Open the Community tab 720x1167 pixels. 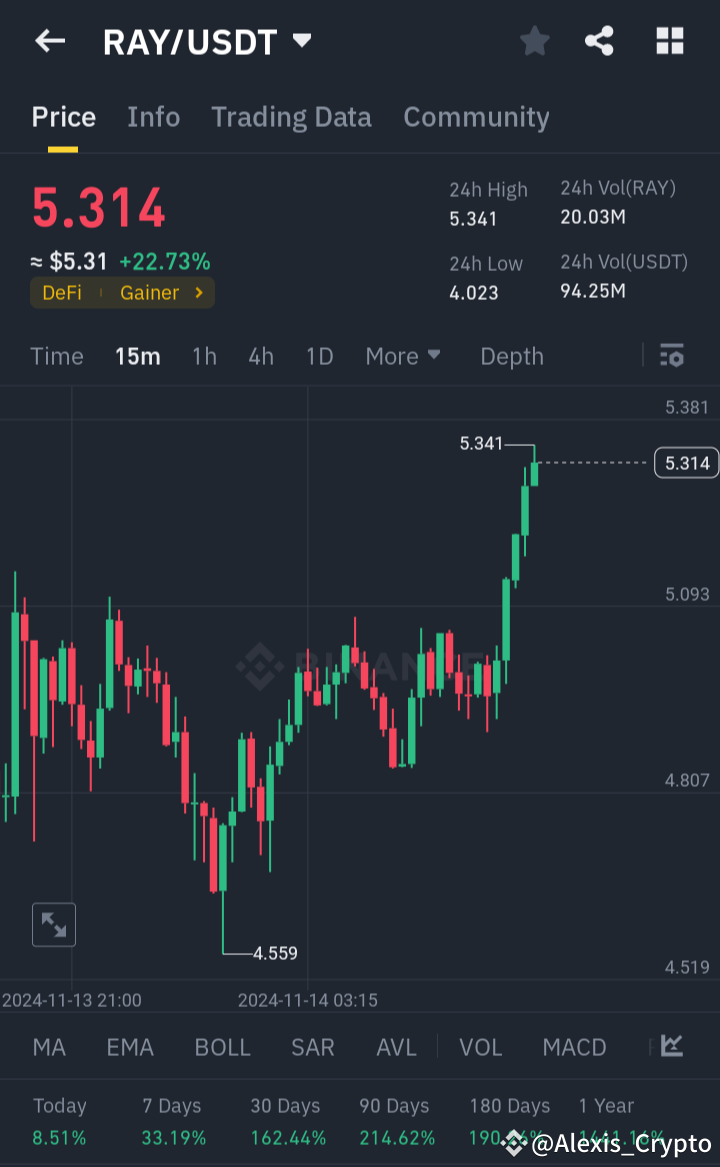(476, 117)
